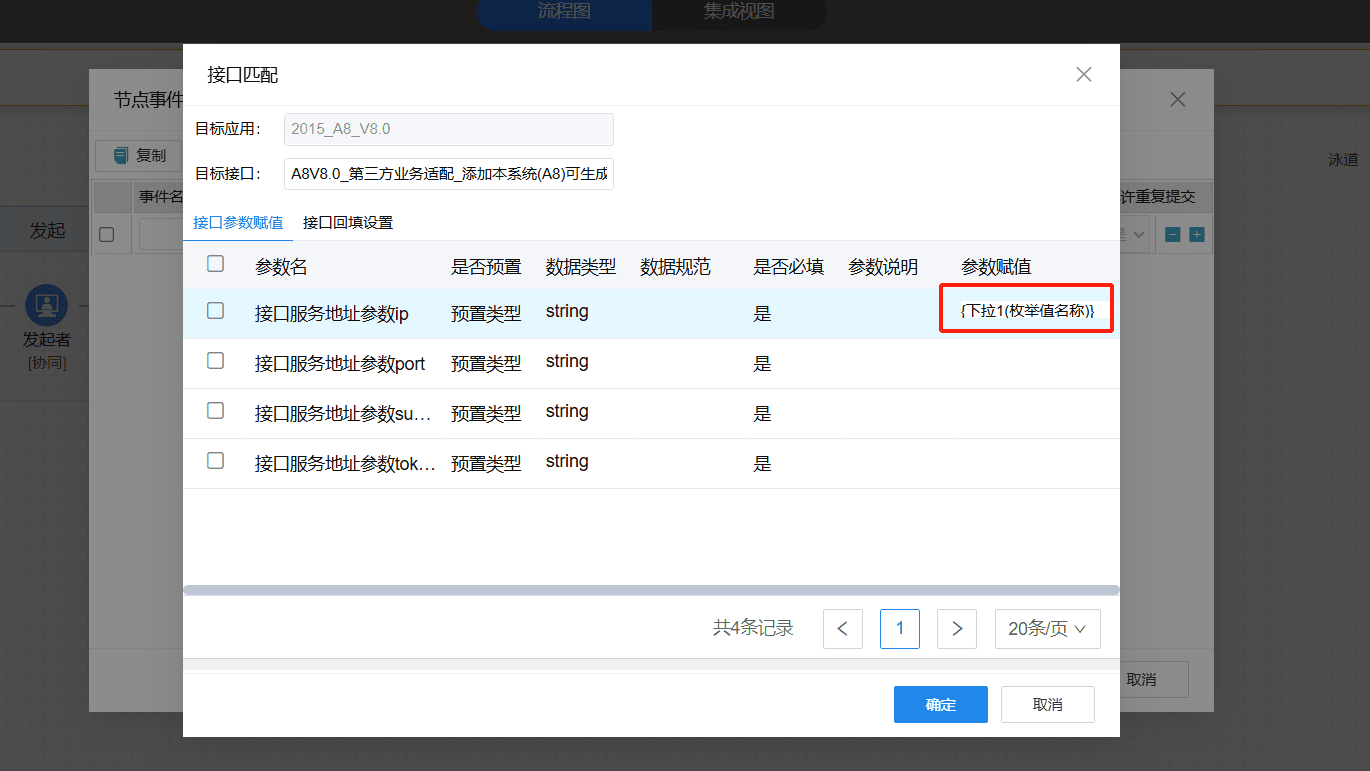Click string in the ip row
The image size is (1370, 771).
click(567, 312)
